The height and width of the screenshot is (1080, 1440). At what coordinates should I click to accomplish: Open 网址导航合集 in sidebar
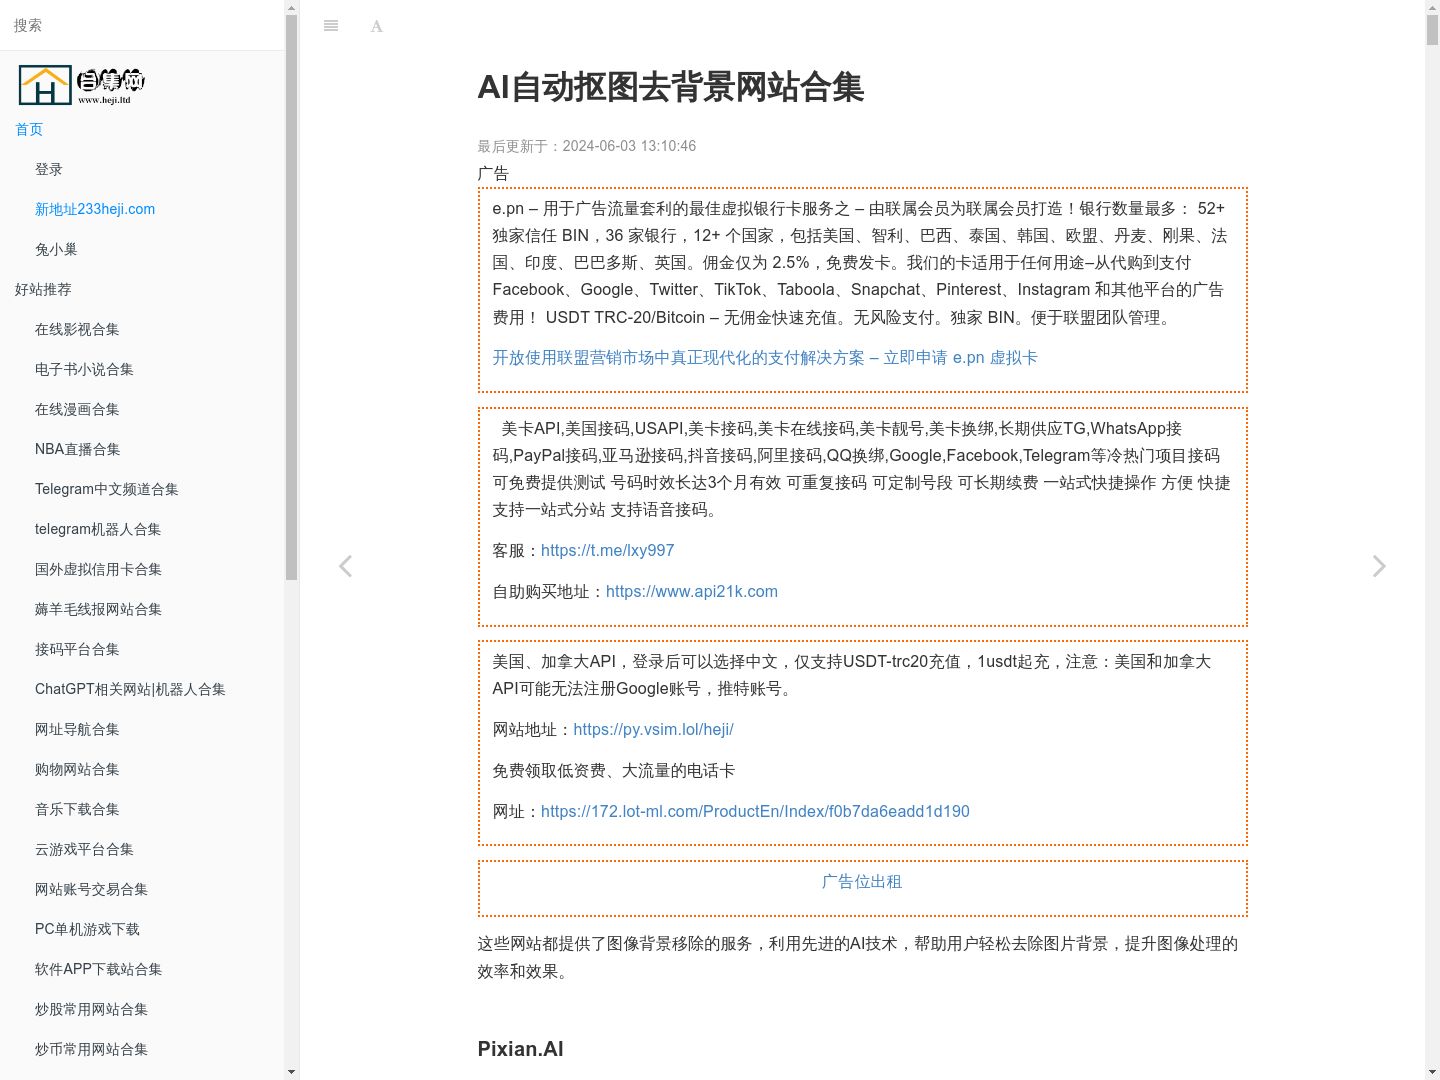[77, 729]
